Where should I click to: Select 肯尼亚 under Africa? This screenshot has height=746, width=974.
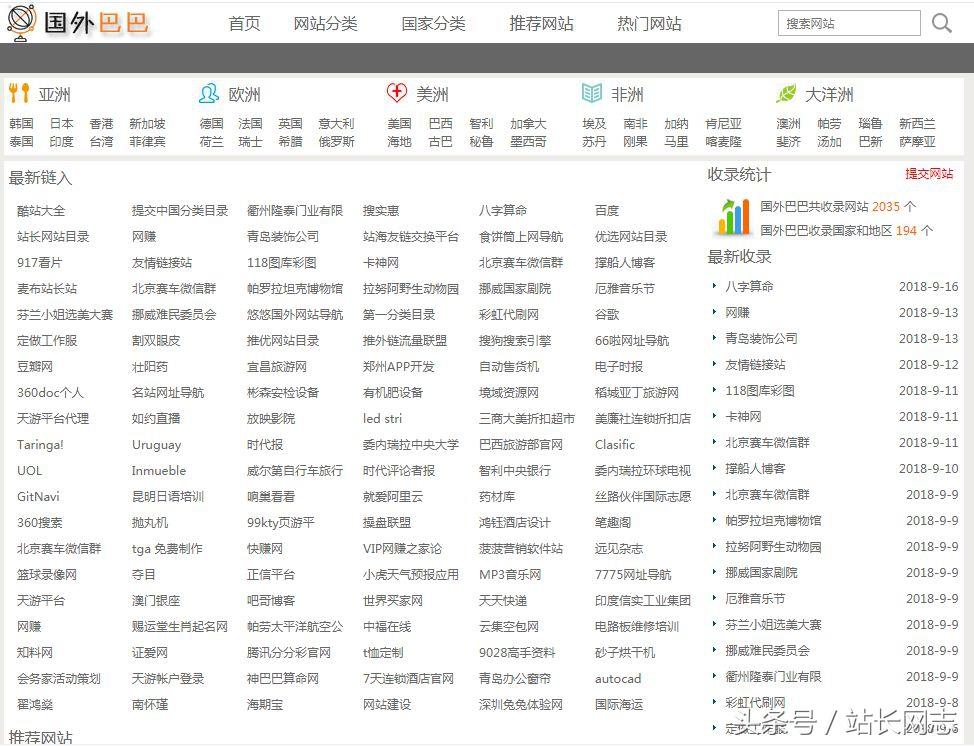point(723,124)
